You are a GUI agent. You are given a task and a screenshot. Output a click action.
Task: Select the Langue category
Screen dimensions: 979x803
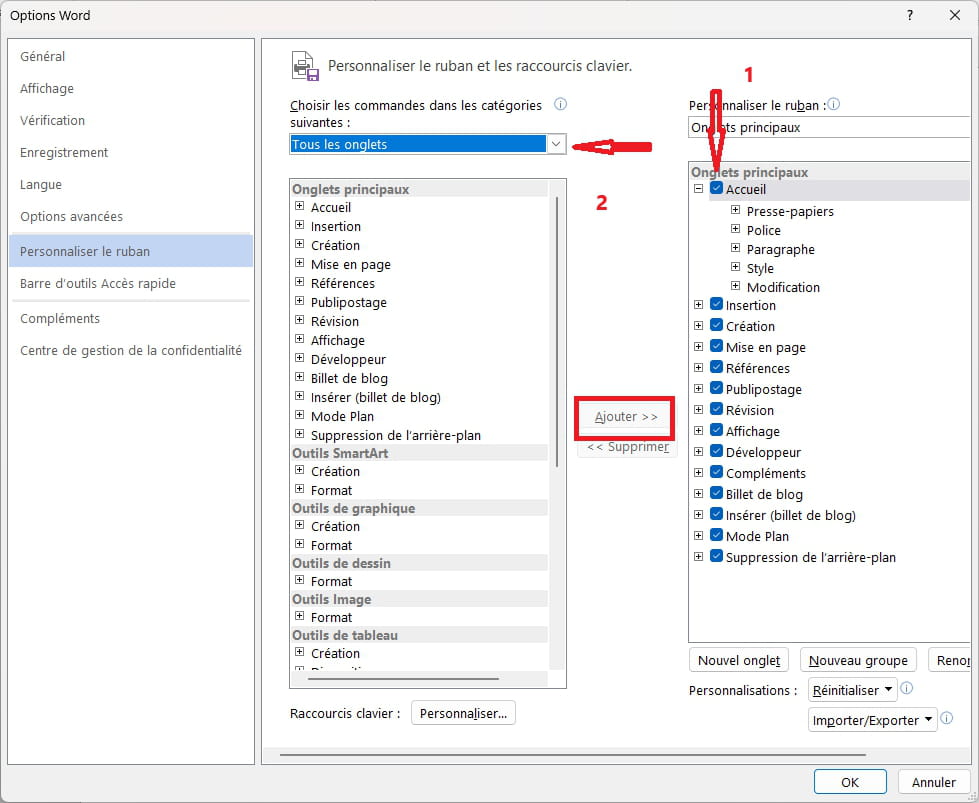131,184
